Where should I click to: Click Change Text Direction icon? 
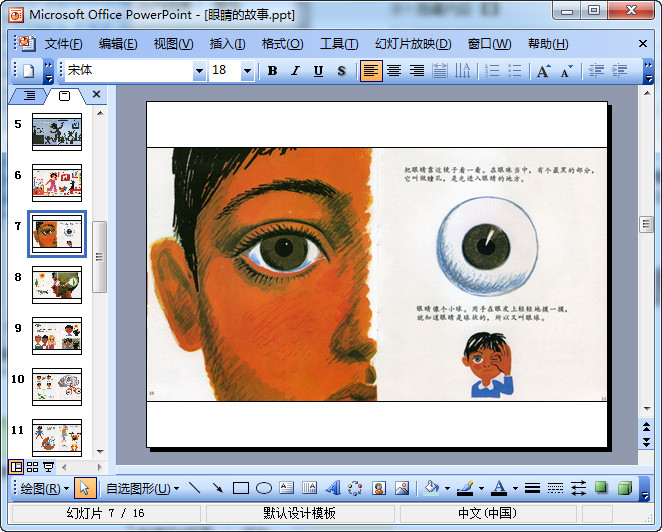pos(462,71)
